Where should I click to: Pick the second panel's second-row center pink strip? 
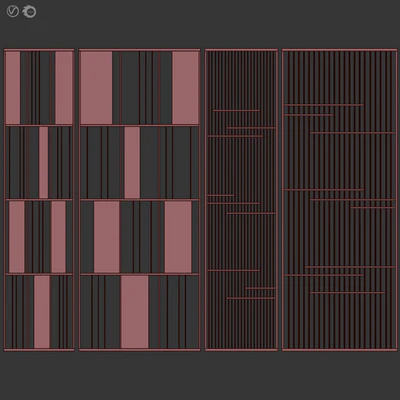(x=132, y=162)
